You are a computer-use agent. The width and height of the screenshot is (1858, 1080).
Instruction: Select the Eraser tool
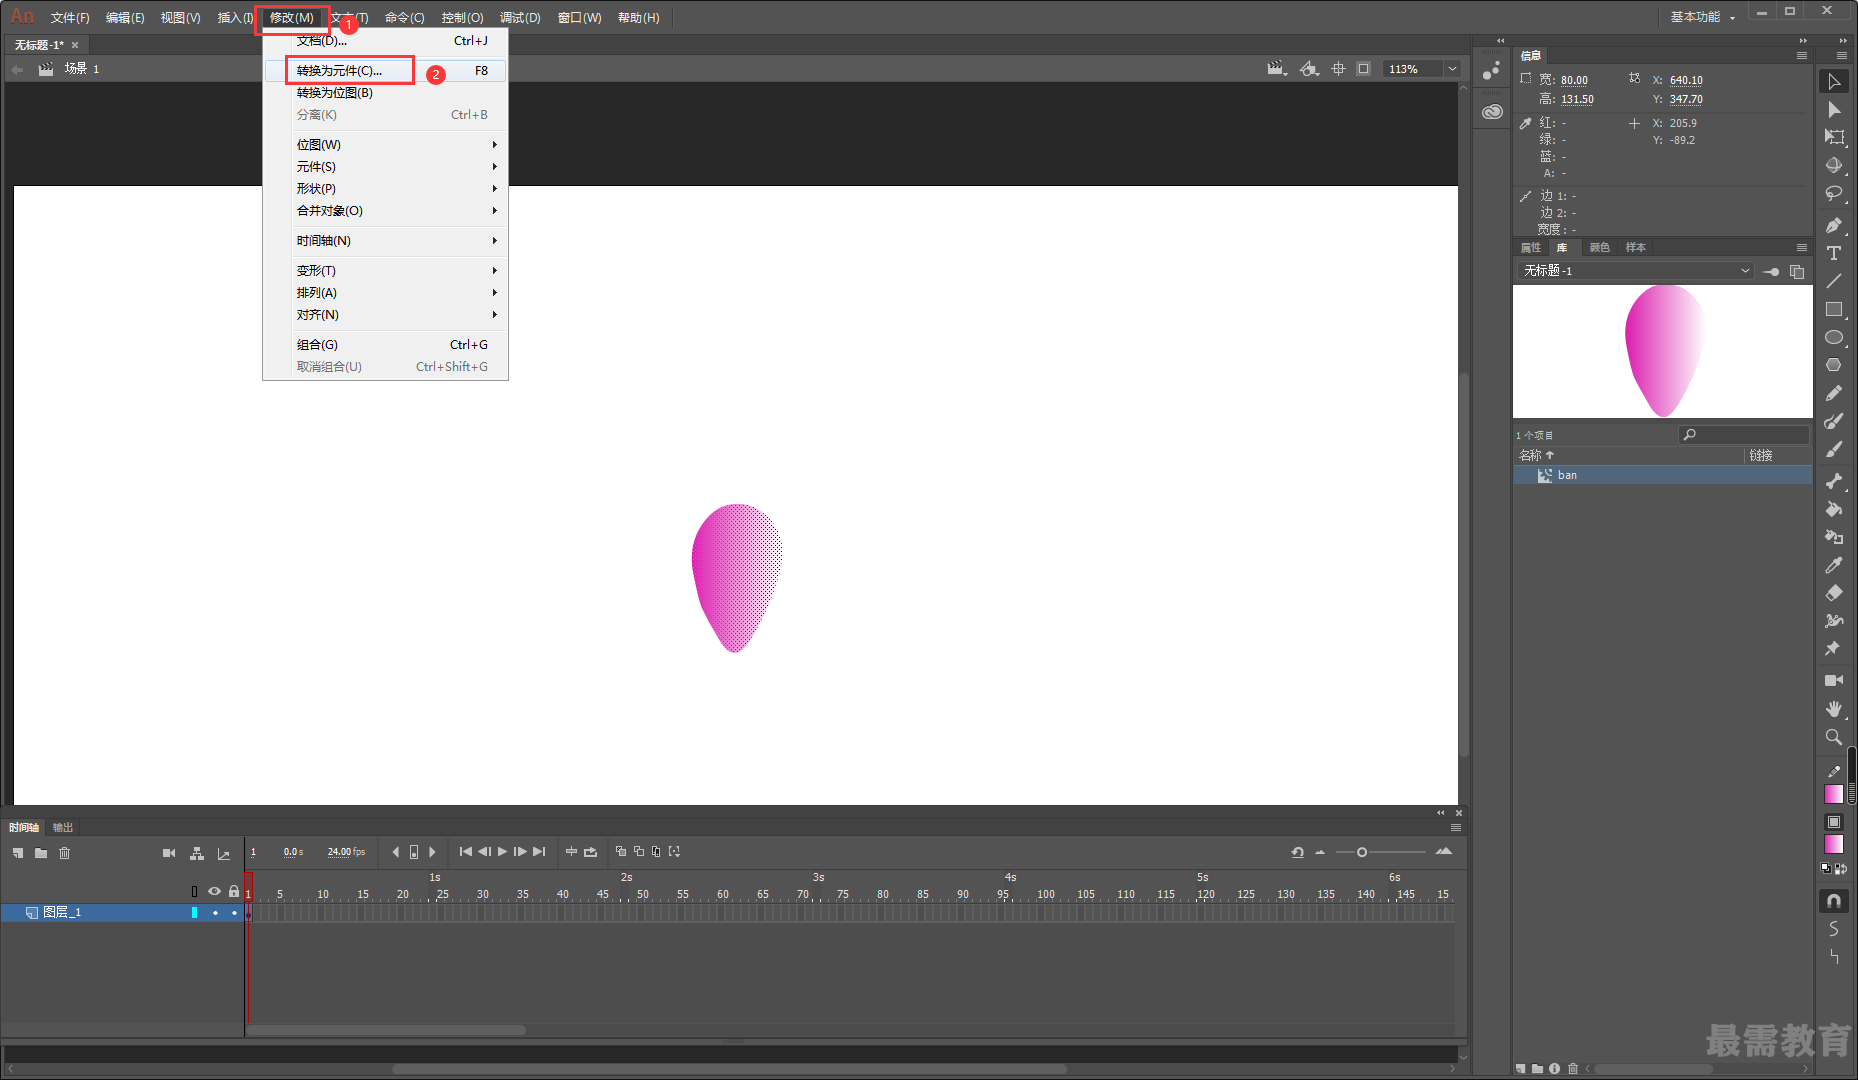pyautogui.click(x=1833, y=593)
